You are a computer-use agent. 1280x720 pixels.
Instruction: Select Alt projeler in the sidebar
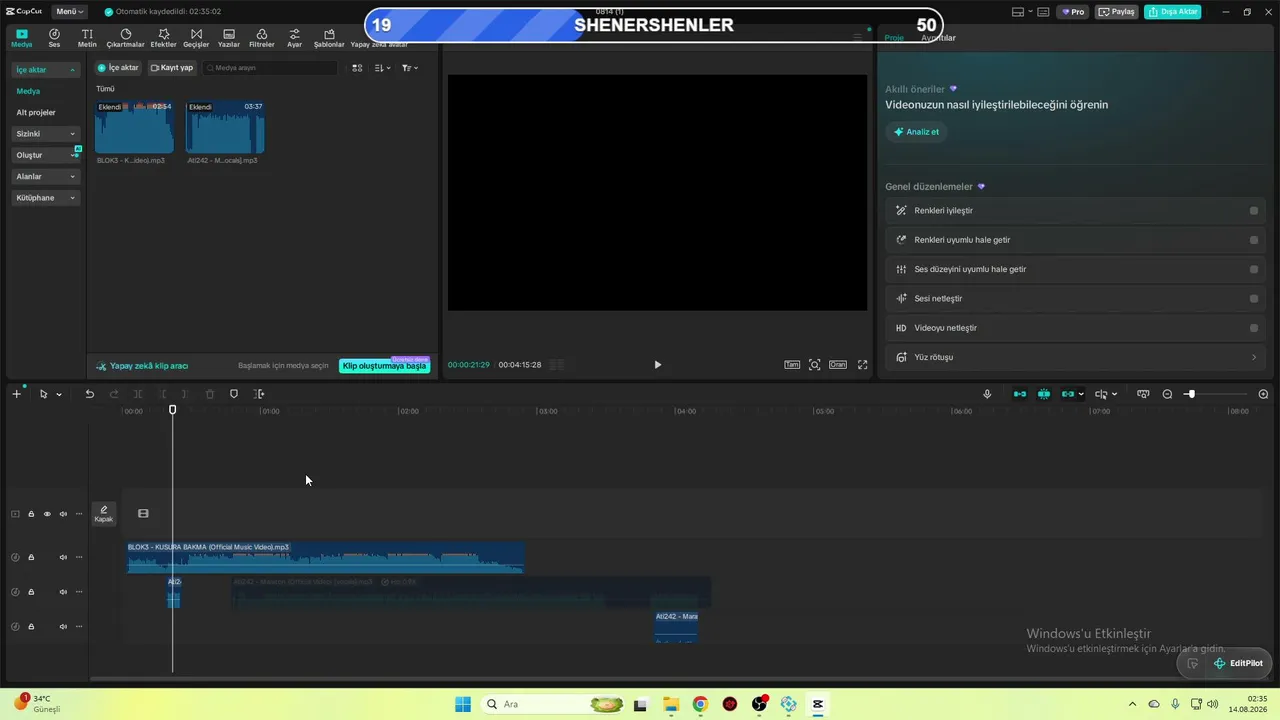pos(36,112)
